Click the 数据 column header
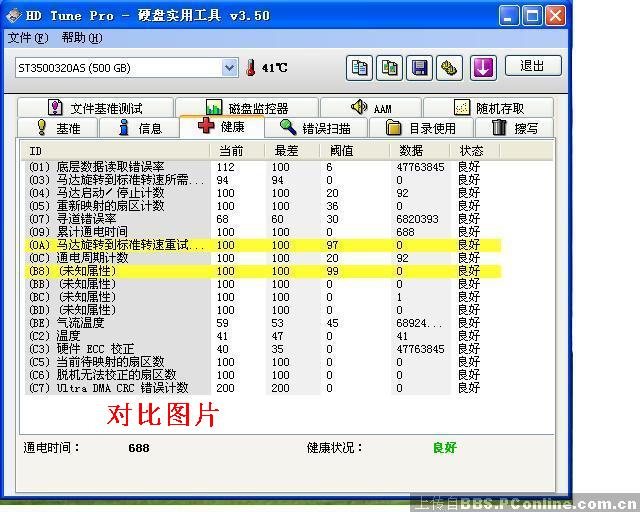640x512 pixels. click(x=420, y=151)
